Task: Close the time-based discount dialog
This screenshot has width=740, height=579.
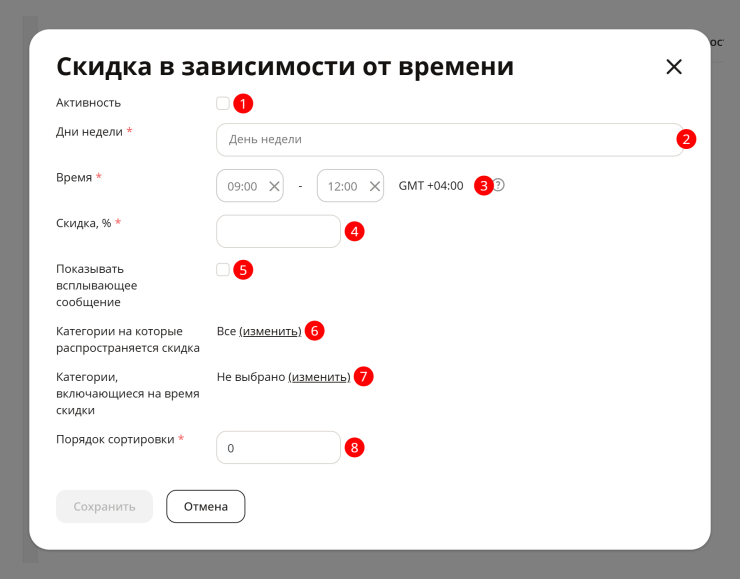Action: pyautogui.click(x=674, y=67)
